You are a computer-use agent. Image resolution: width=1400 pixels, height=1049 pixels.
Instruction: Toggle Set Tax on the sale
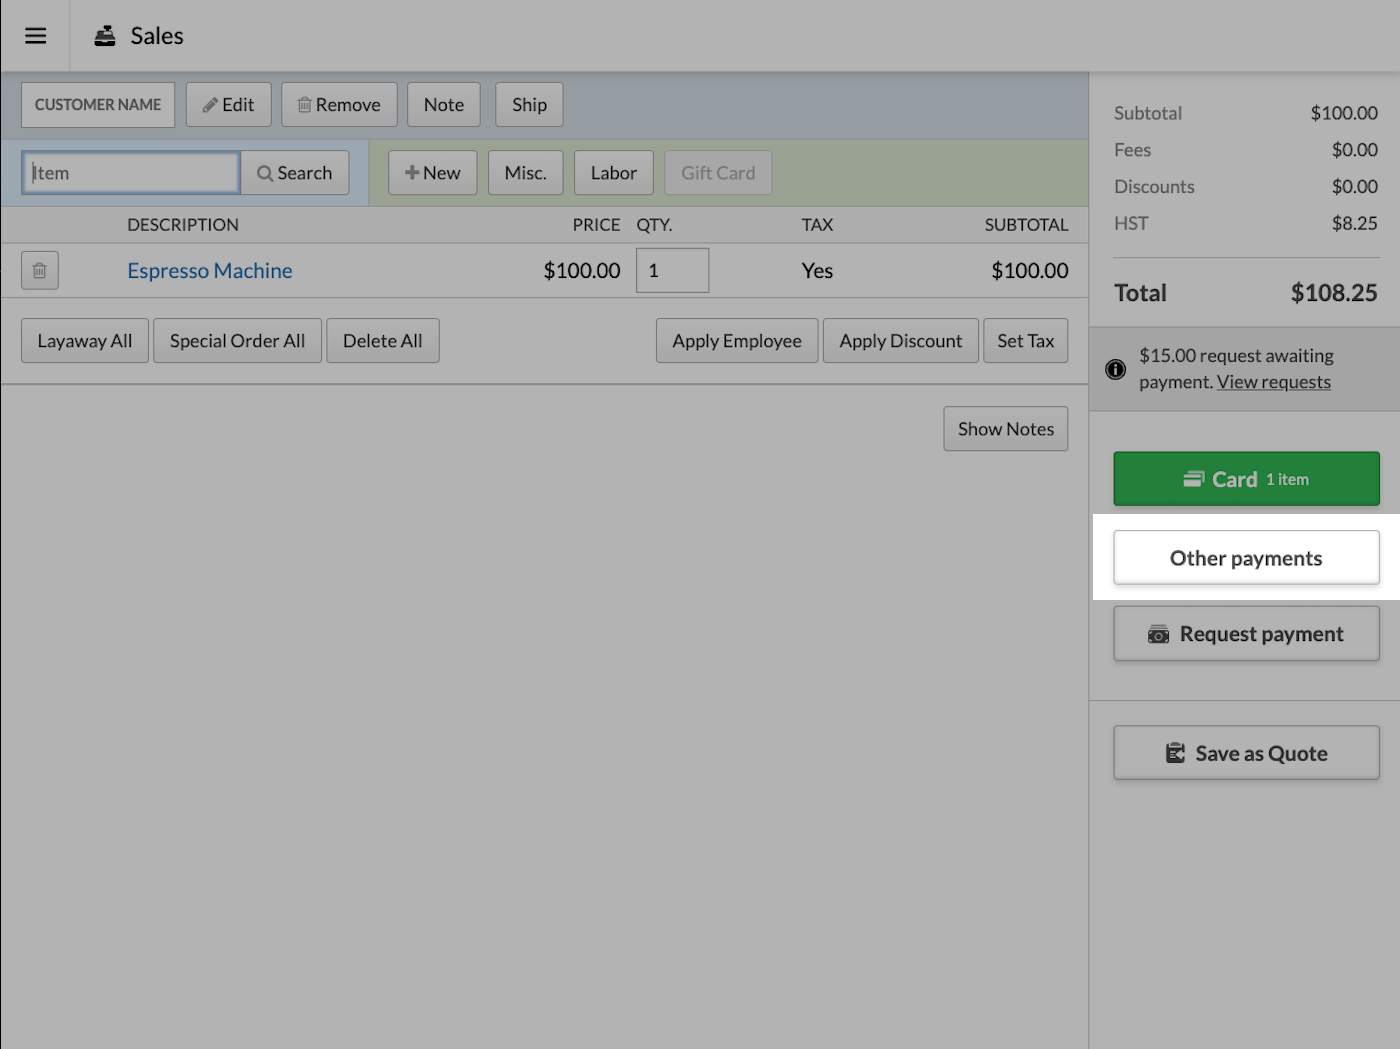[x=1025, y=340]
